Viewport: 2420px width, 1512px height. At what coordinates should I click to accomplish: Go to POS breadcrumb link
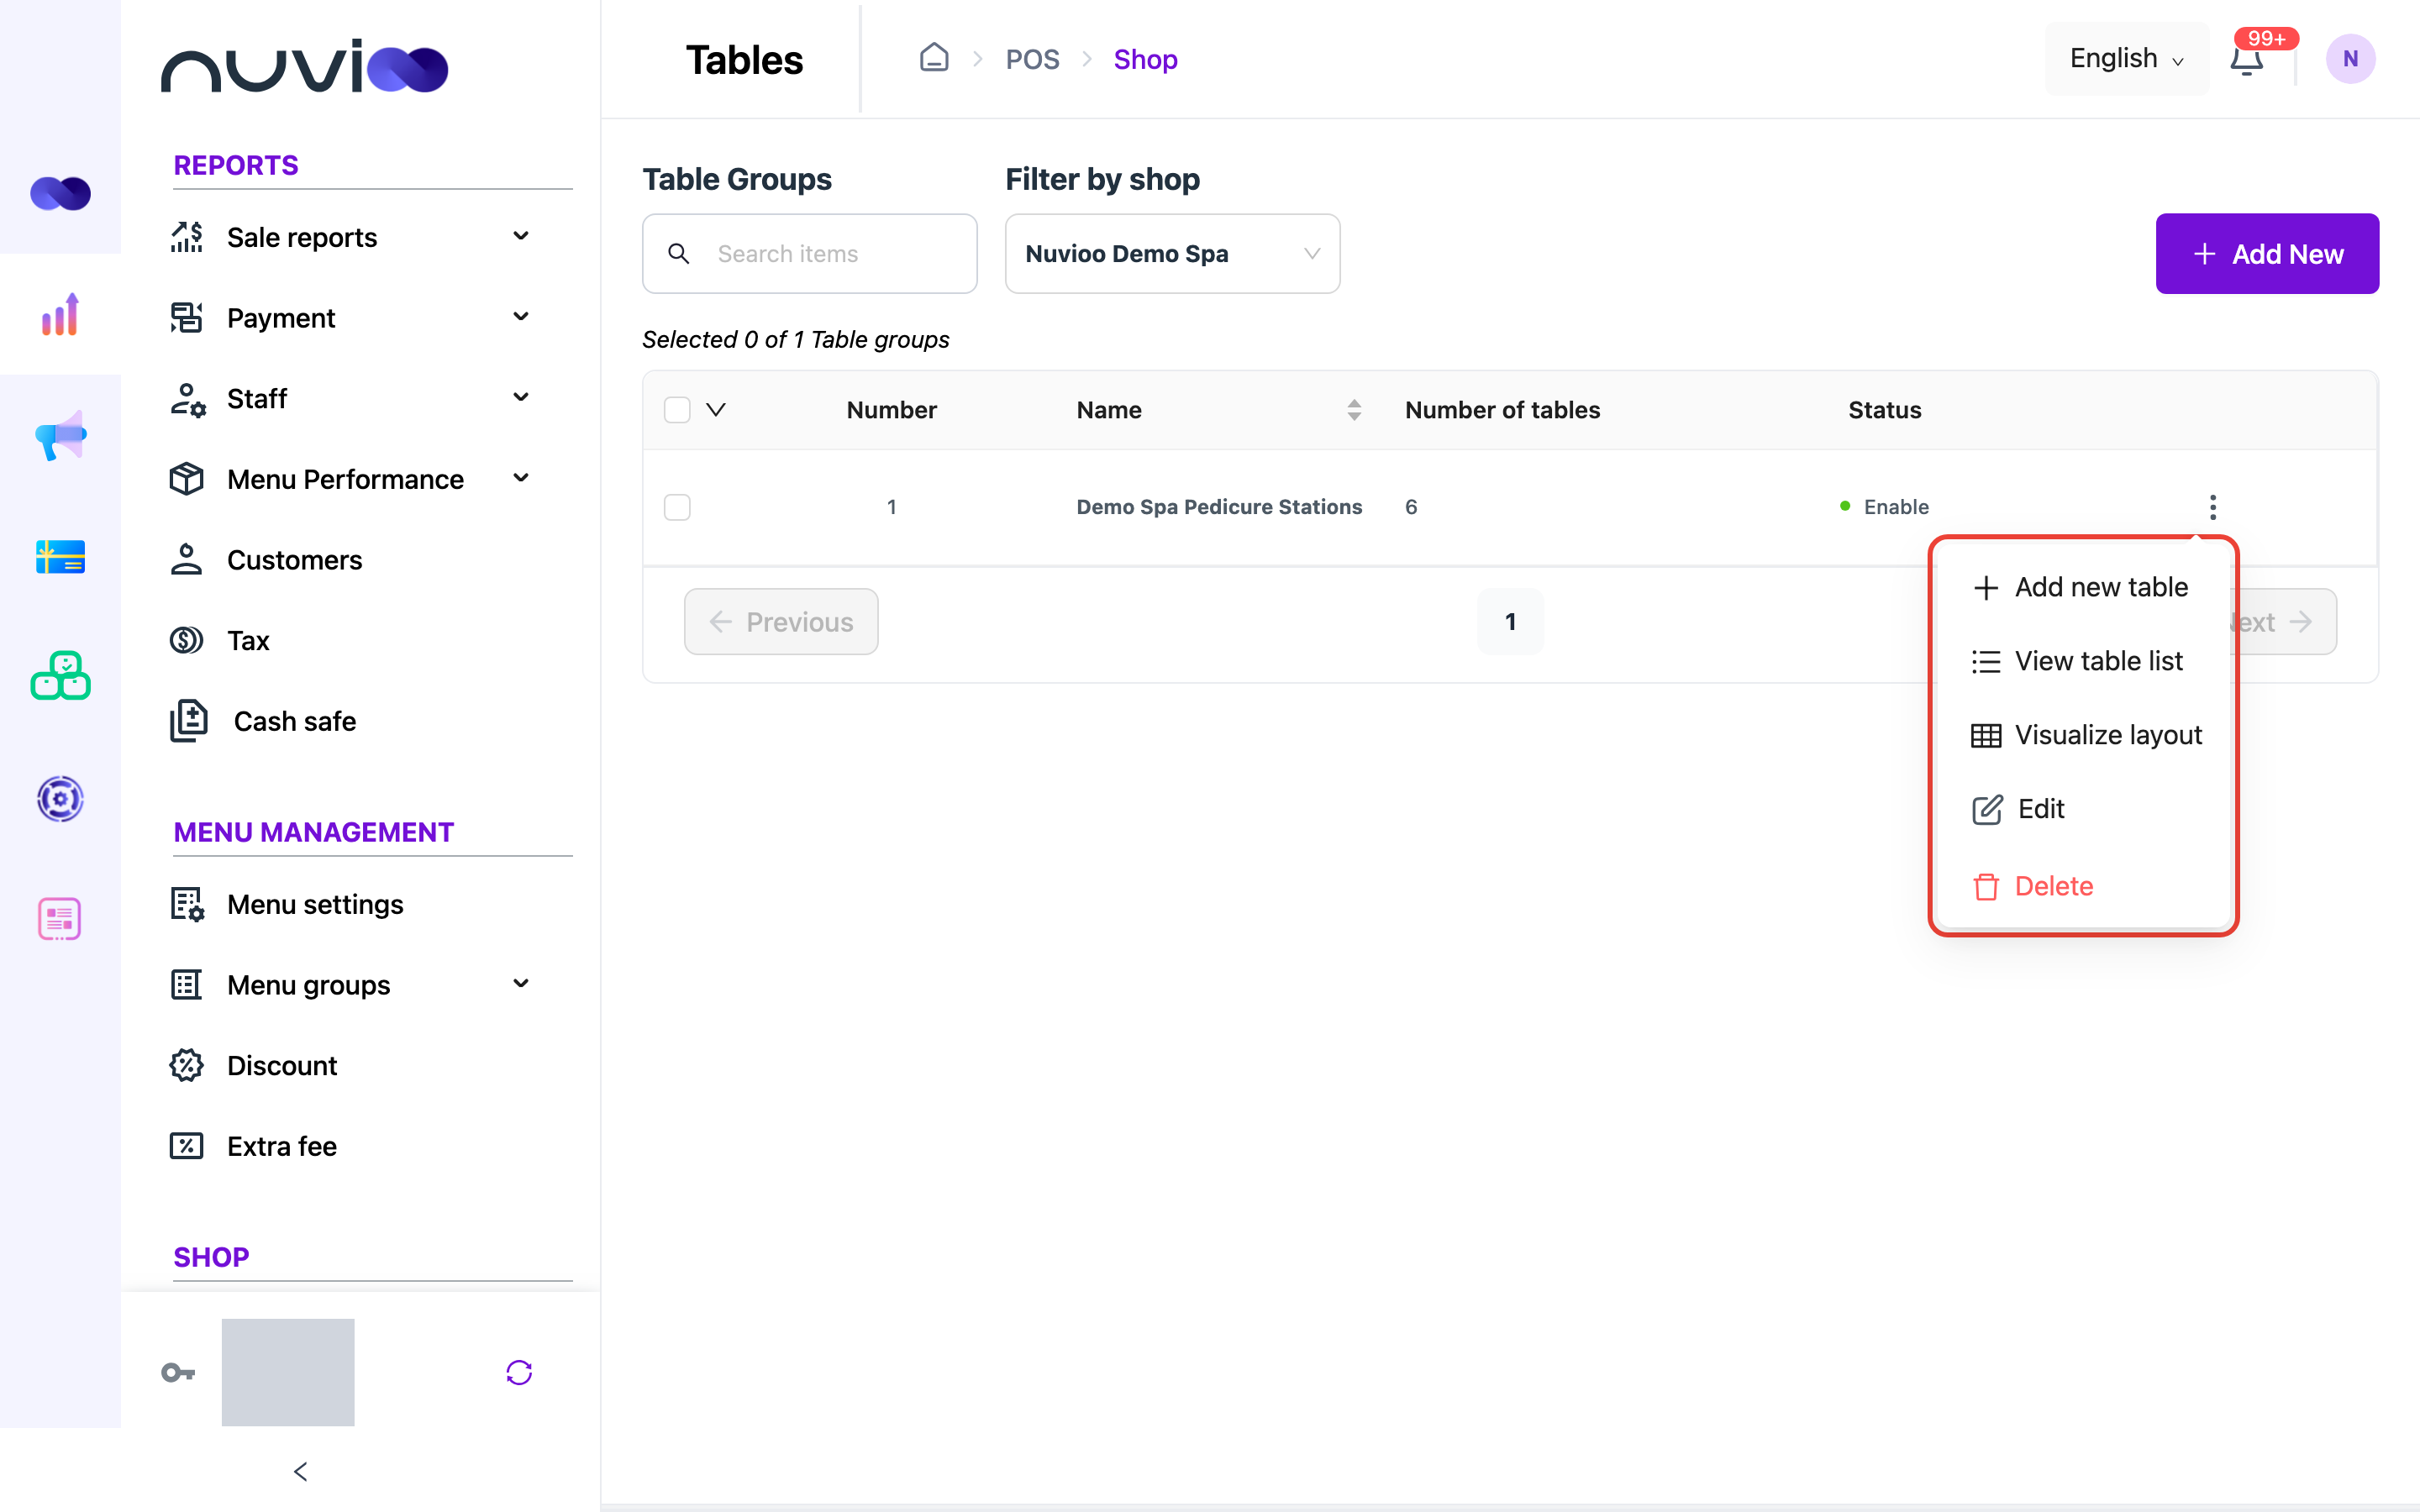(1032, 59)
